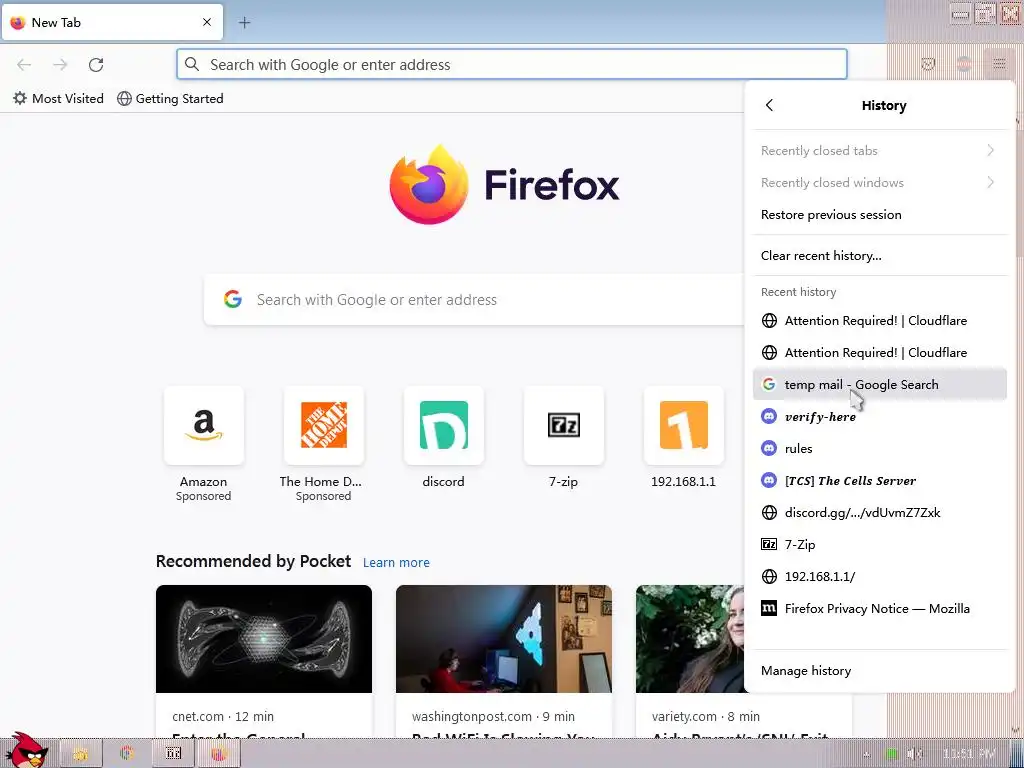This screenshot has width=1024, height=768.
Task: Open first Attention Required! Cloudflare entry
Action: tap(879, 321)
